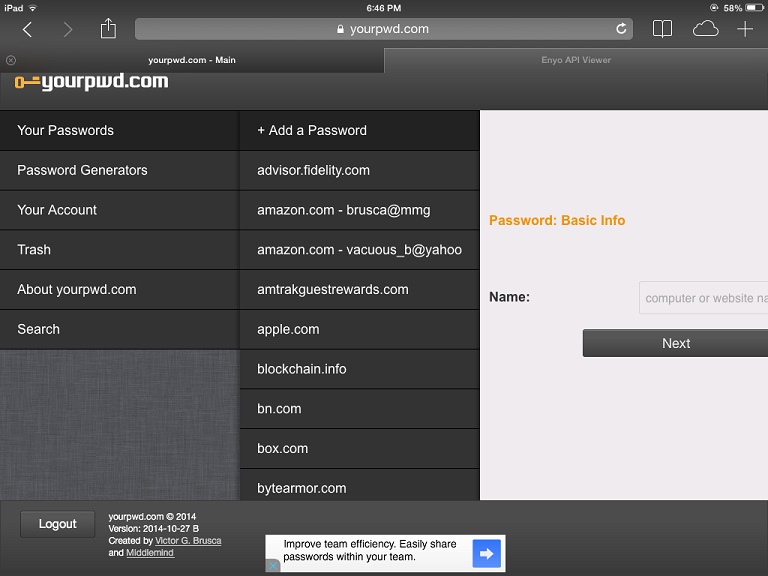Tap the orientation lock status icon
Viewport: 768px width, 576px height.
tap(714, 8)
